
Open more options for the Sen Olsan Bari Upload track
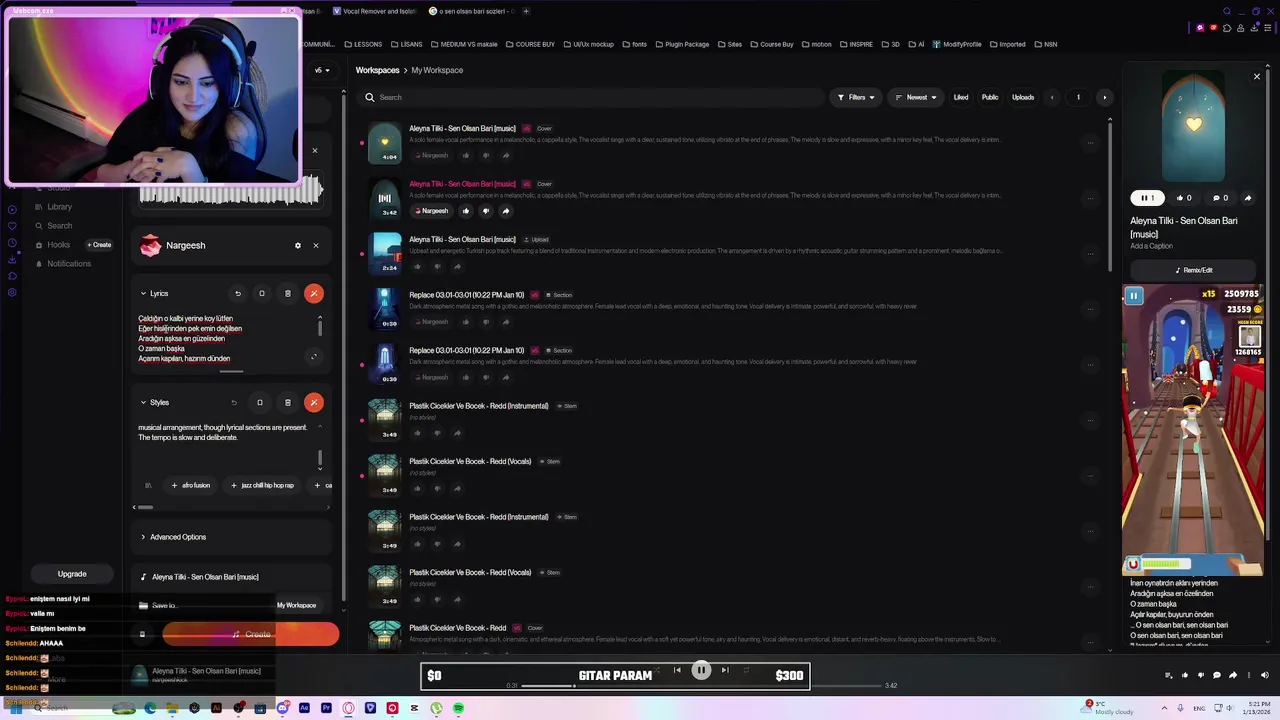coord(1090,253)
